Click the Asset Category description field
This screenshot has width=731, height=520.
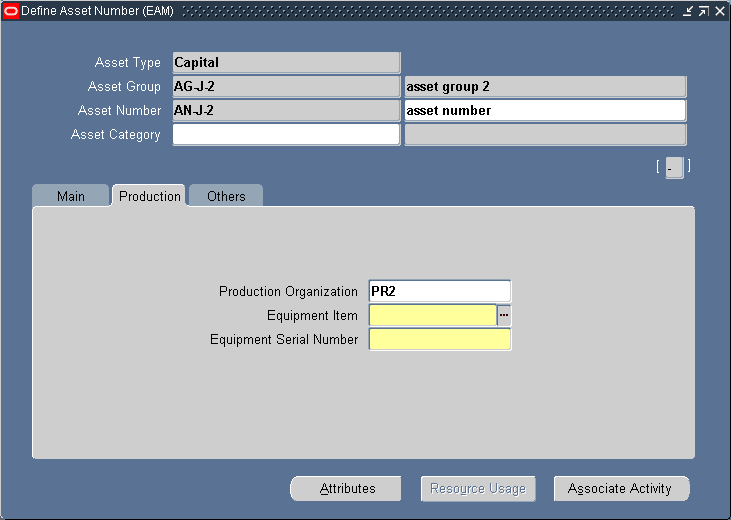[x=545, y=134]
